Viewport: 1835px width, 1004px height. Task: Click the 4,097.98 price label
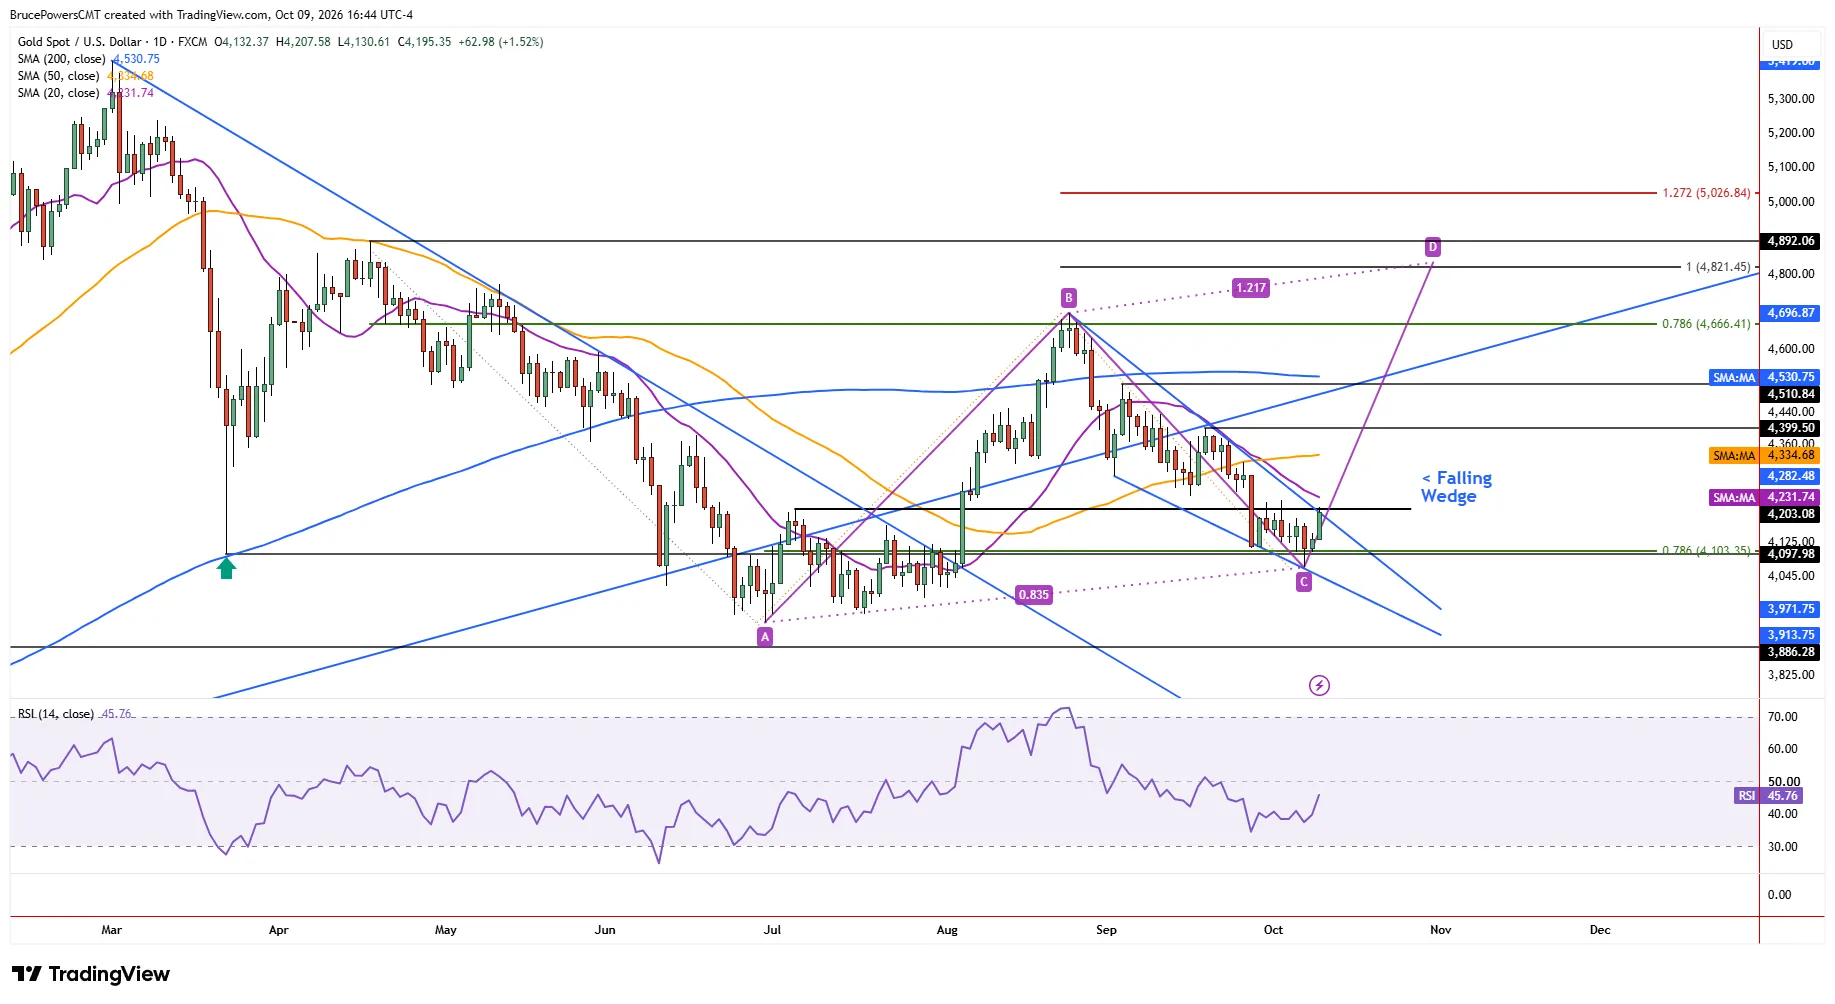(x=1790, y=554)
